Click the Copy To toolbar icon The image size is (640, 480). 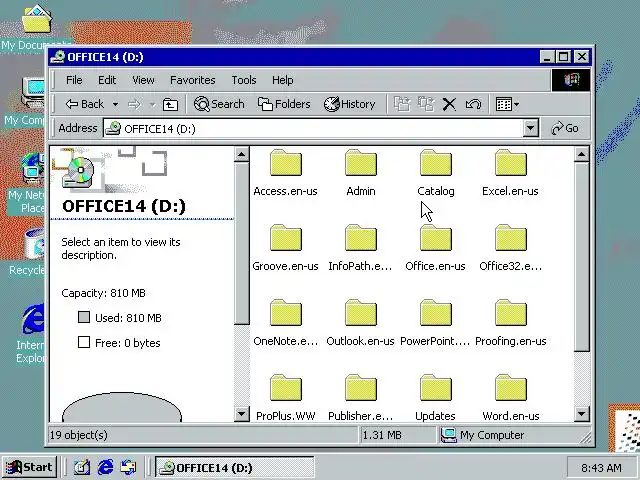(x=426, y=104)
